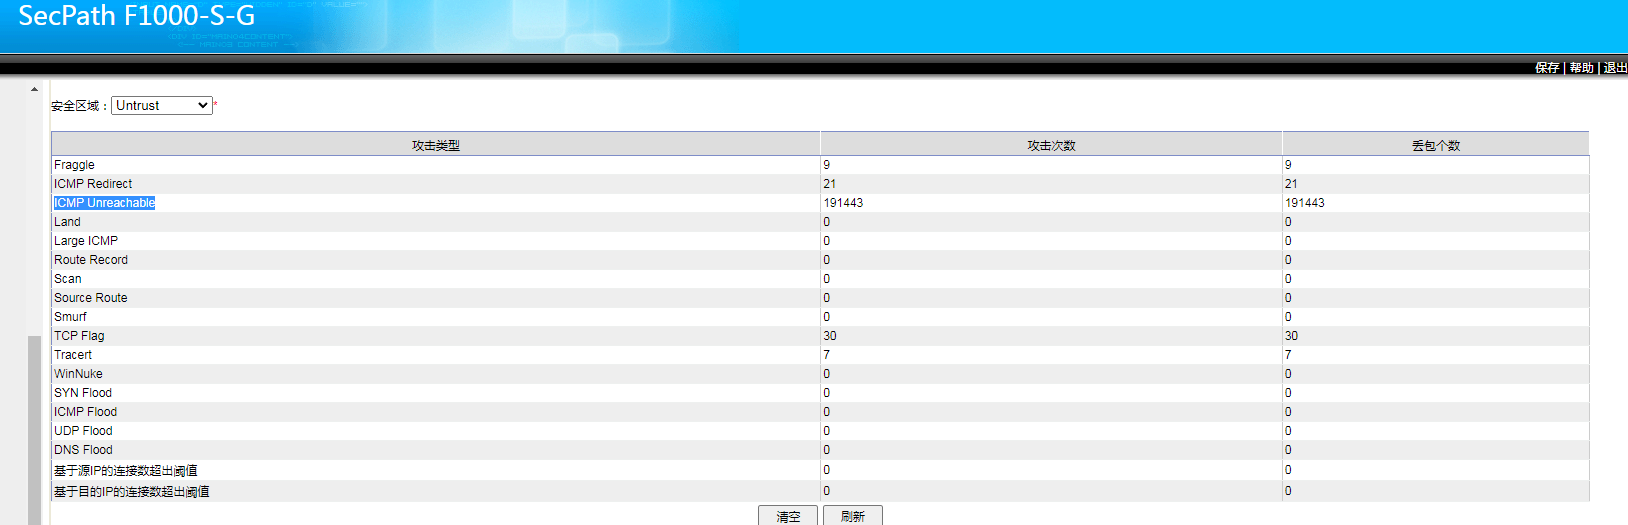1628x525 pixels.
Task: Select the ICMP Redirect row label
Action: (x=93, y=184)
